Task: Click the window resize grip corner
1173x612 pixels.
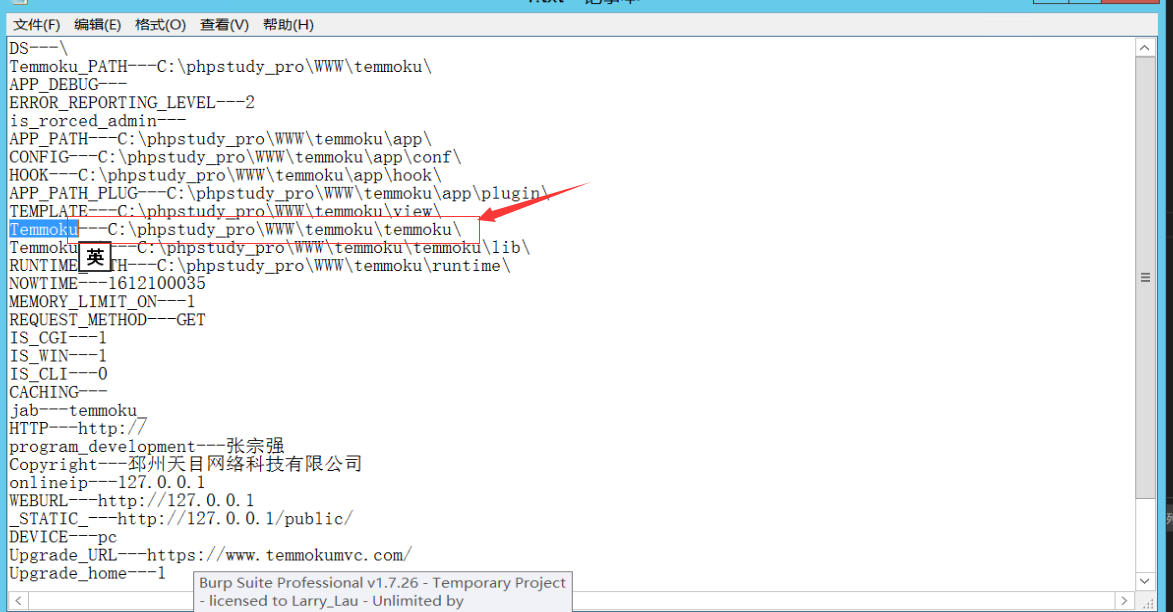Action: pos(1146,602)
